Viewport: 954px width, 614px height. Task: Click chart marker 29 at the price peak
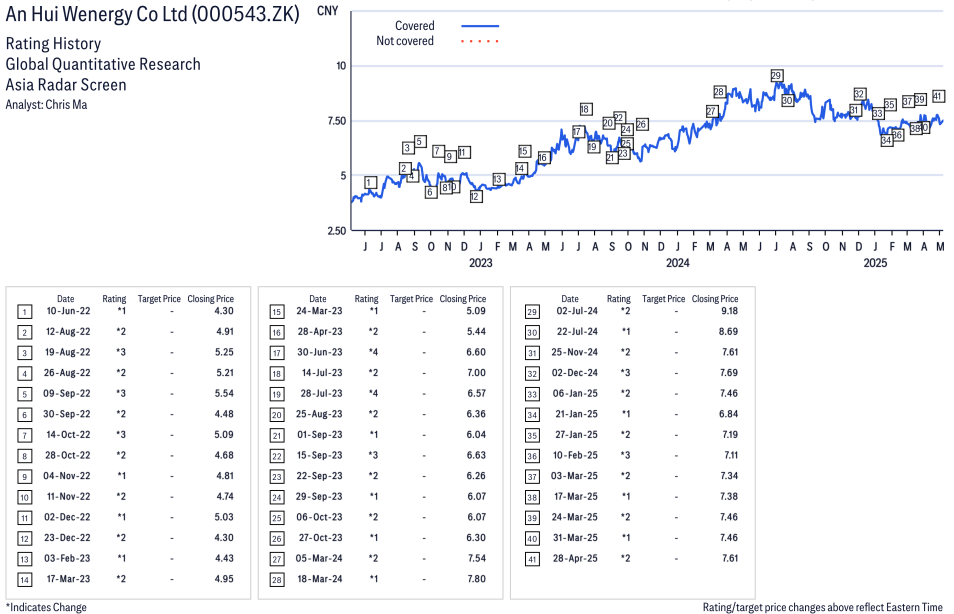coord(776,75)
